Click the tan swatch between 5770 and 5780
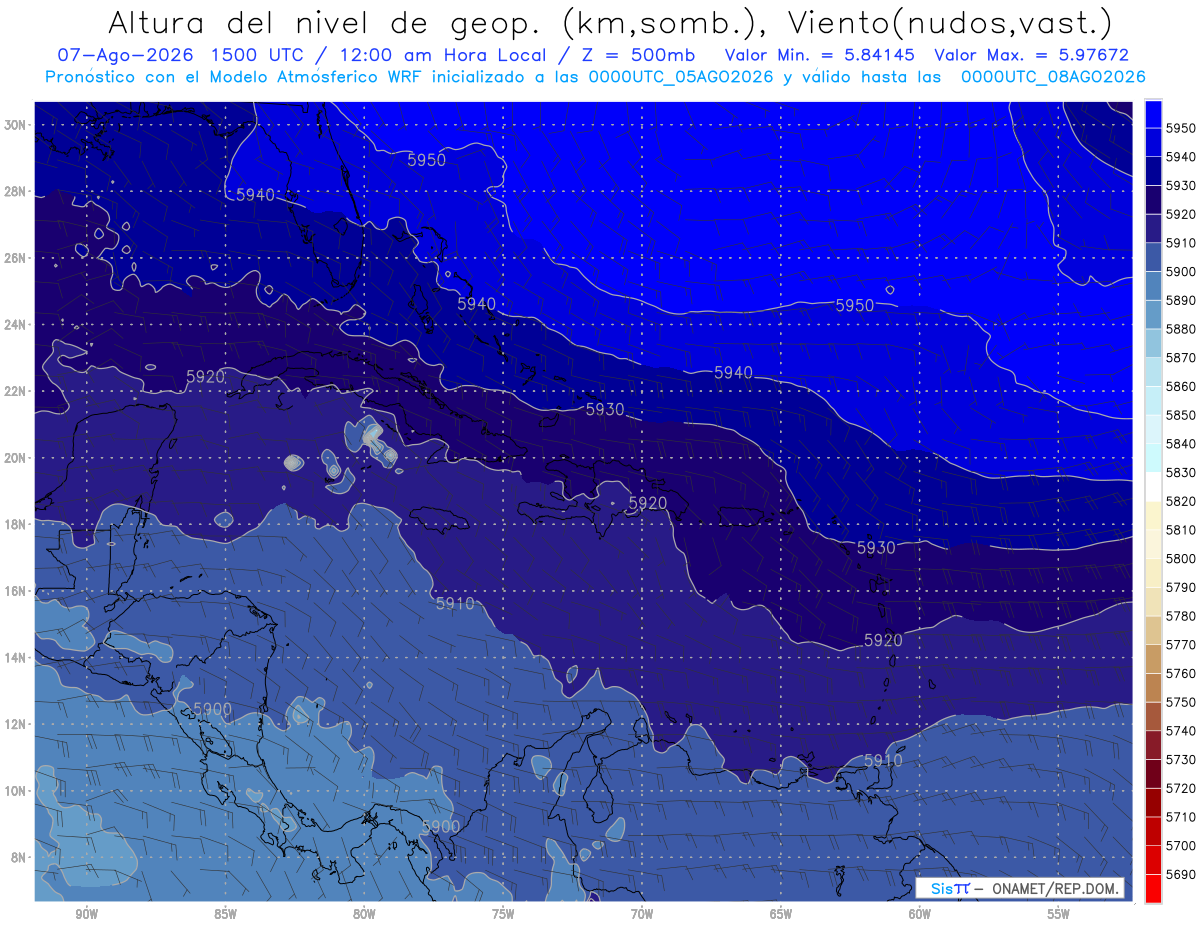This screenshot has width=1200, height=927. pyautogui.click(x=1153, y=630)
